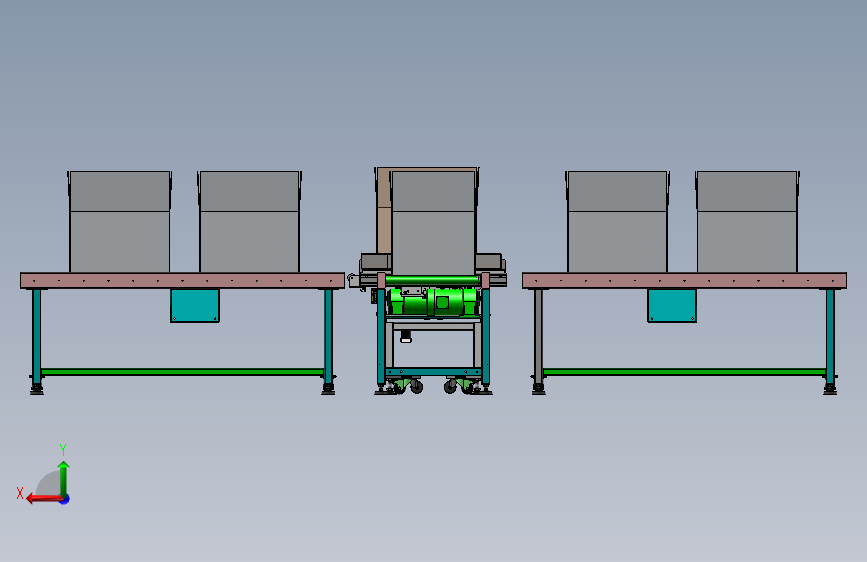Select the teal control box under the left table
This screenshot has height=562, width=867.
click(x=195, y=305)
